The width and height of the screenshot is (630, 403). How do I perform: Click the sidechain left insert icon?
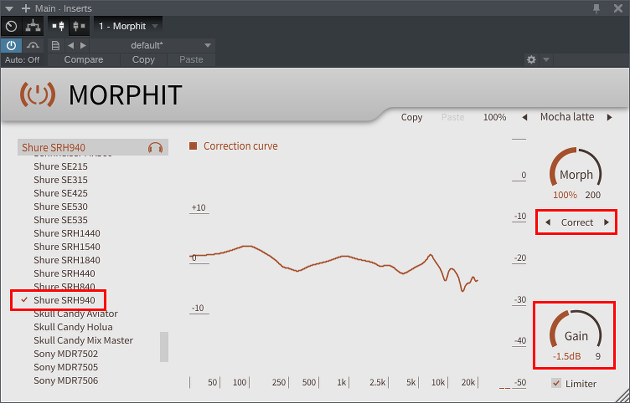point(59,27)
